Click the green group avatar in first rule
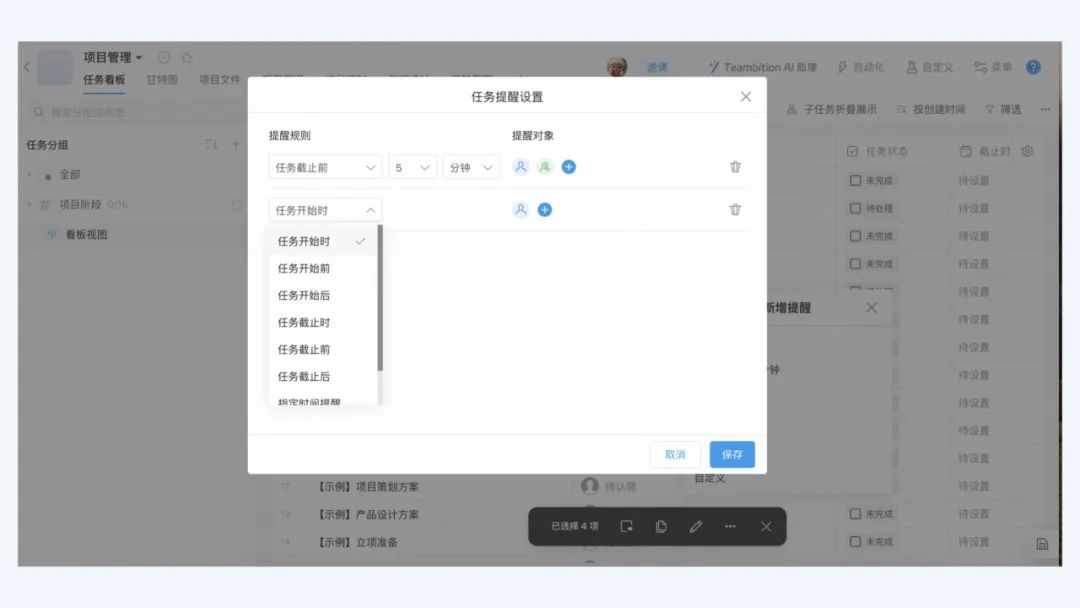The image size is (1080, 608). pyautogui.click(x=544, y=167)
